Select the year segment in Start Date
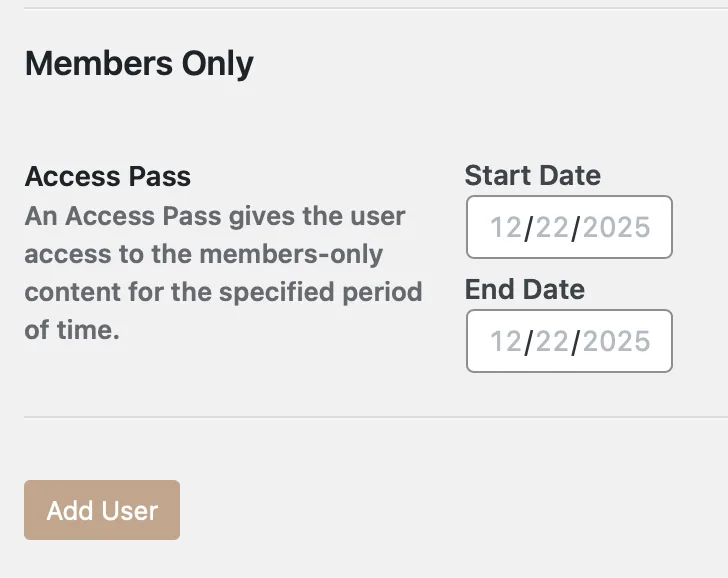Viewport: 728px width, 578px height. [616, 227]
